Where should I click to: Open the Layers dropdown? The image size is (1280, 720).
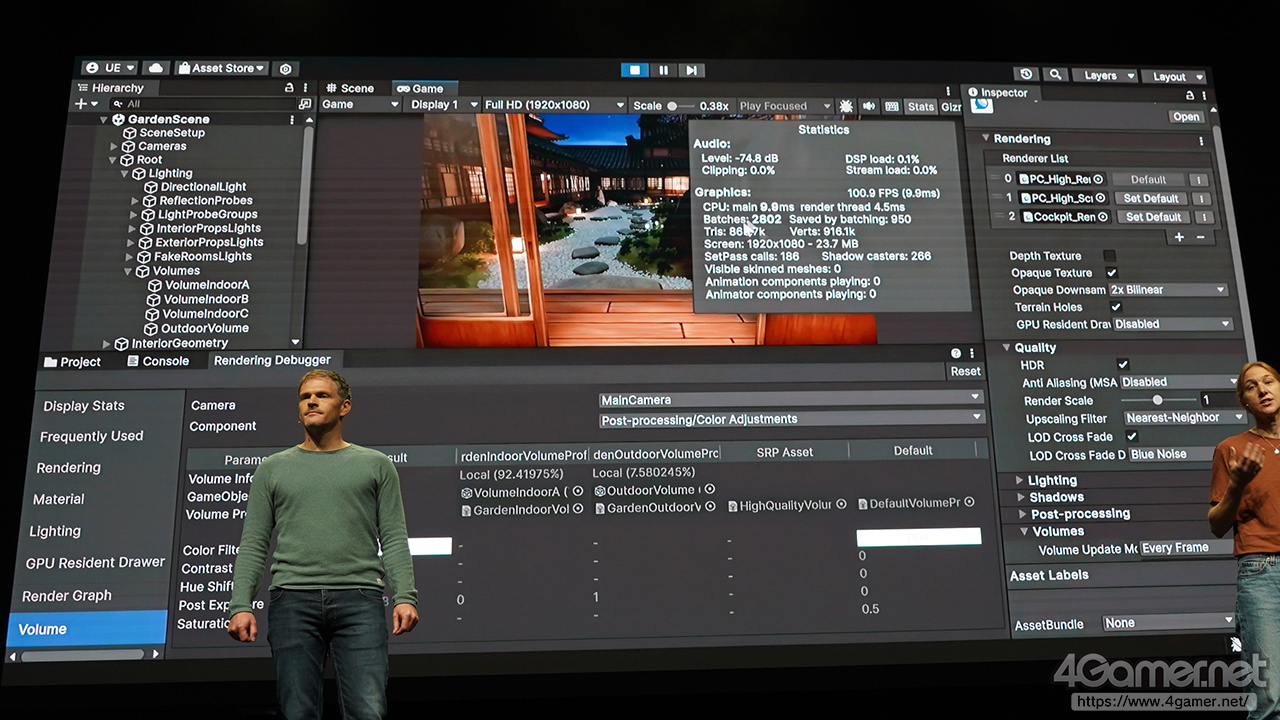(x=1106, y=76)
